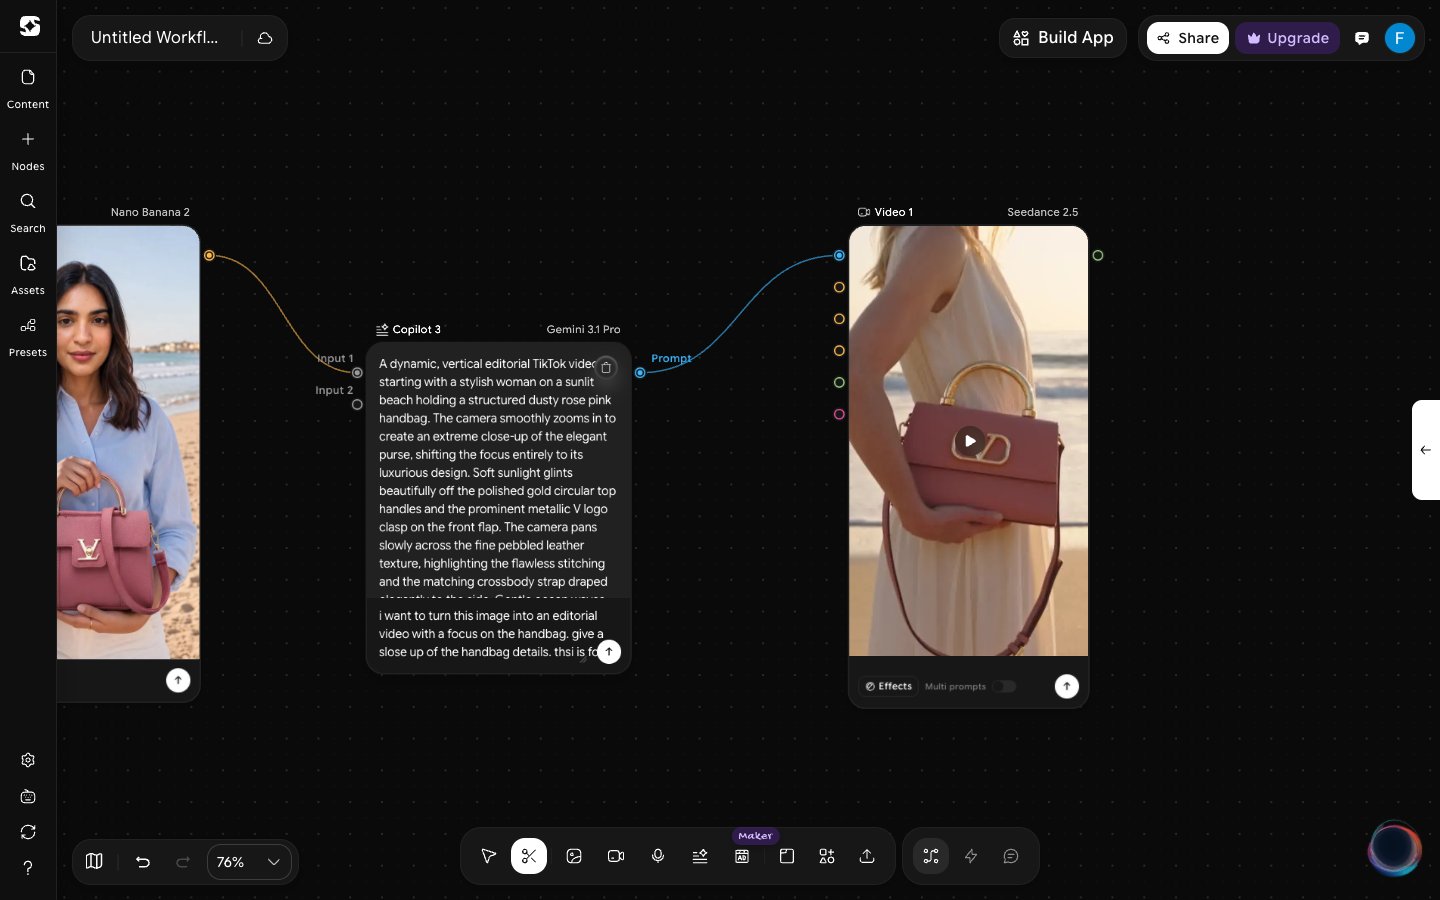Click the Upgrade button
The height and width of the screenshot is (900, 1440).
click(x=1288, y=38)
